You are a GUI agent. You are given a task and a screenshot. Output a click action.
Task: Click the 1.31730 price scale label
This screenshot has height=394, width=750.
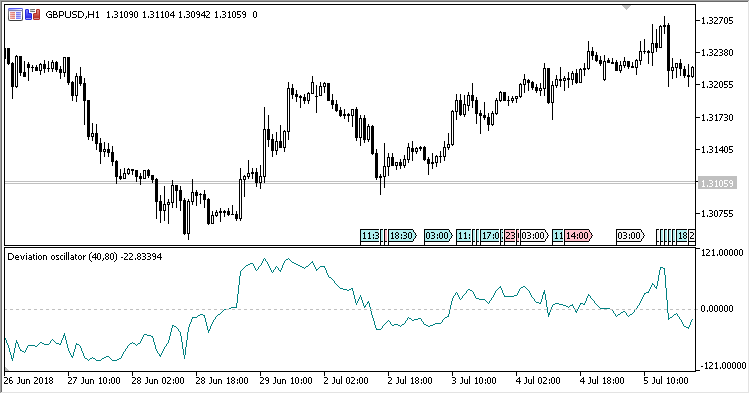pos(717,118)
